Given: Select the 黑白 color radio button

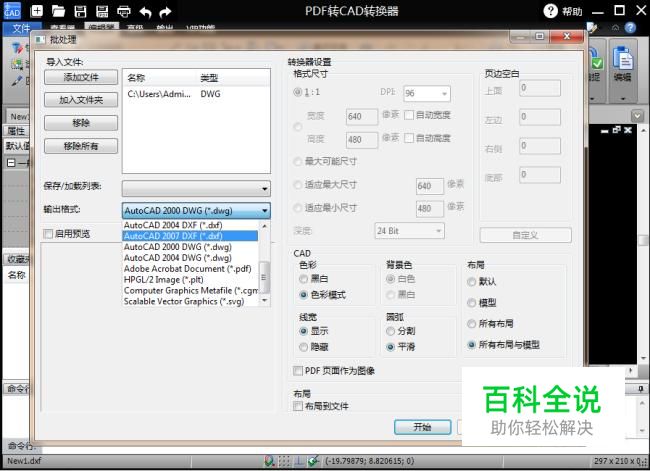Looking at the screenshot, I should [303, 279].
